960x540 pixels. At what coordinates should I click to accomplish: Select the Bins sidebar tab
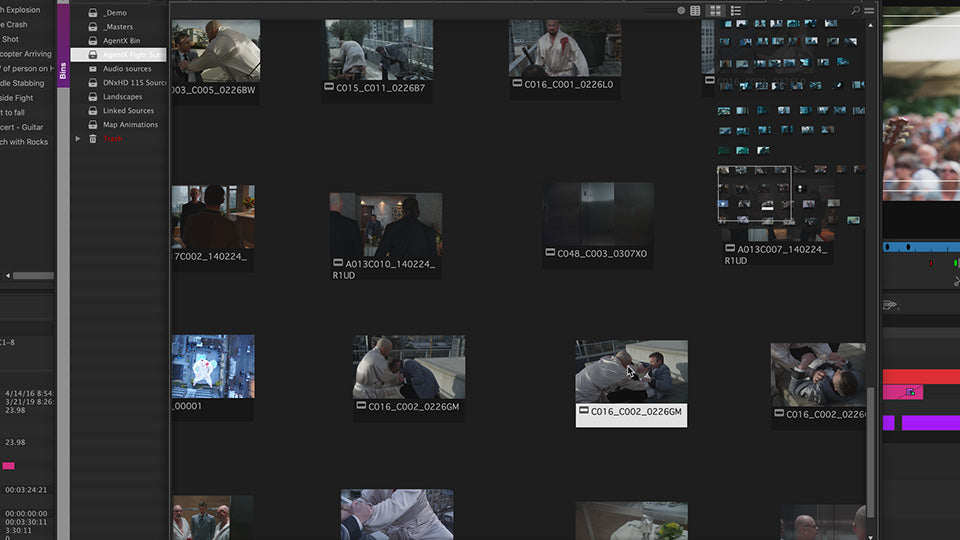click(63, 70)
